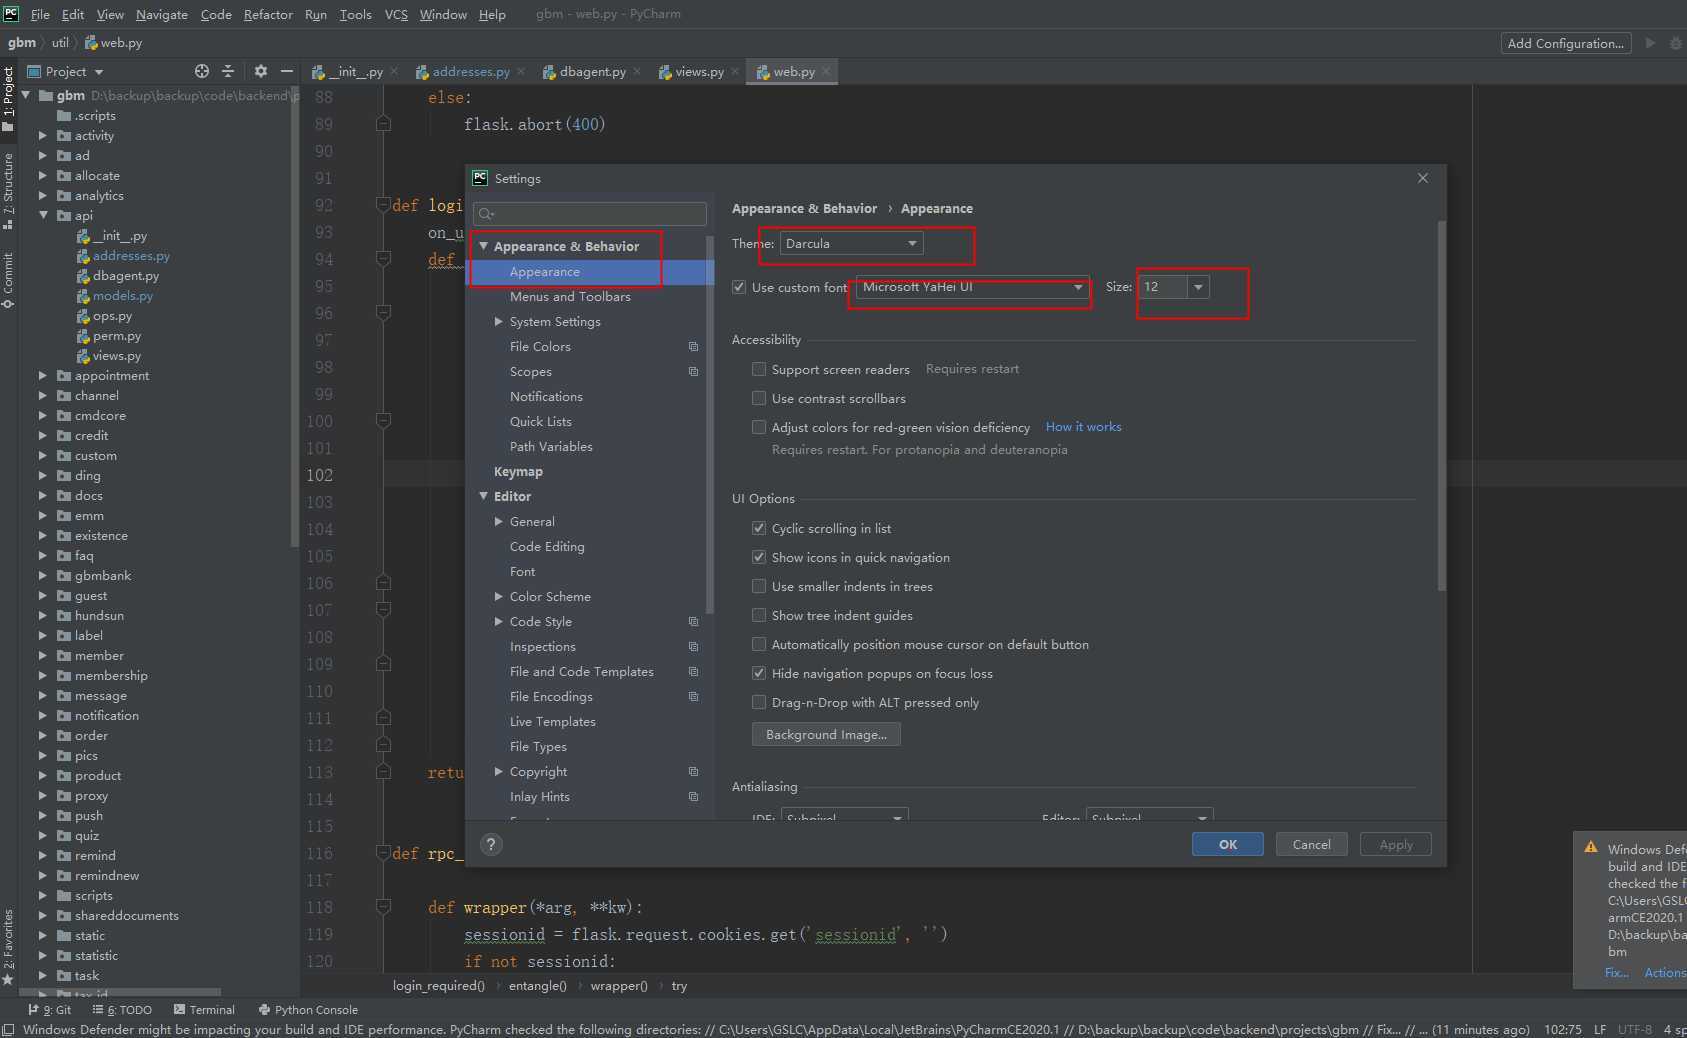Click the project-level icon beside Inspections
The image size is (1687, 1038).
click(x=693, y=647)
